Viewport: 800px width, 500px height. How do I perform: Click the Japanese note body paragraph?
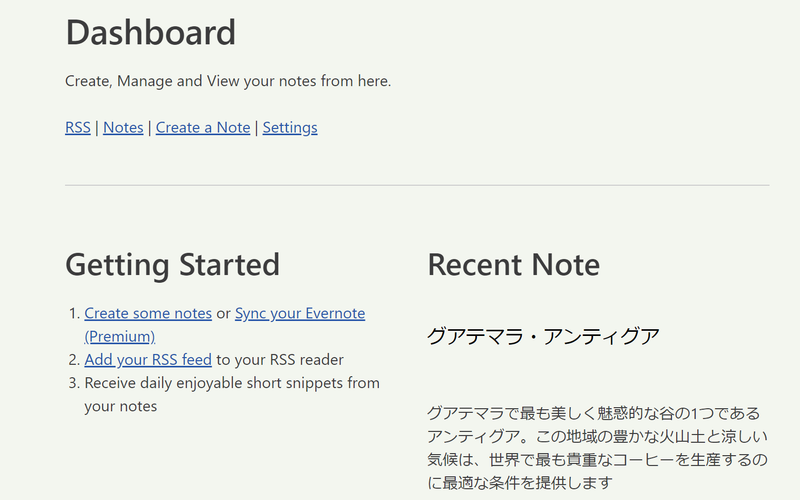pos(596,447)
